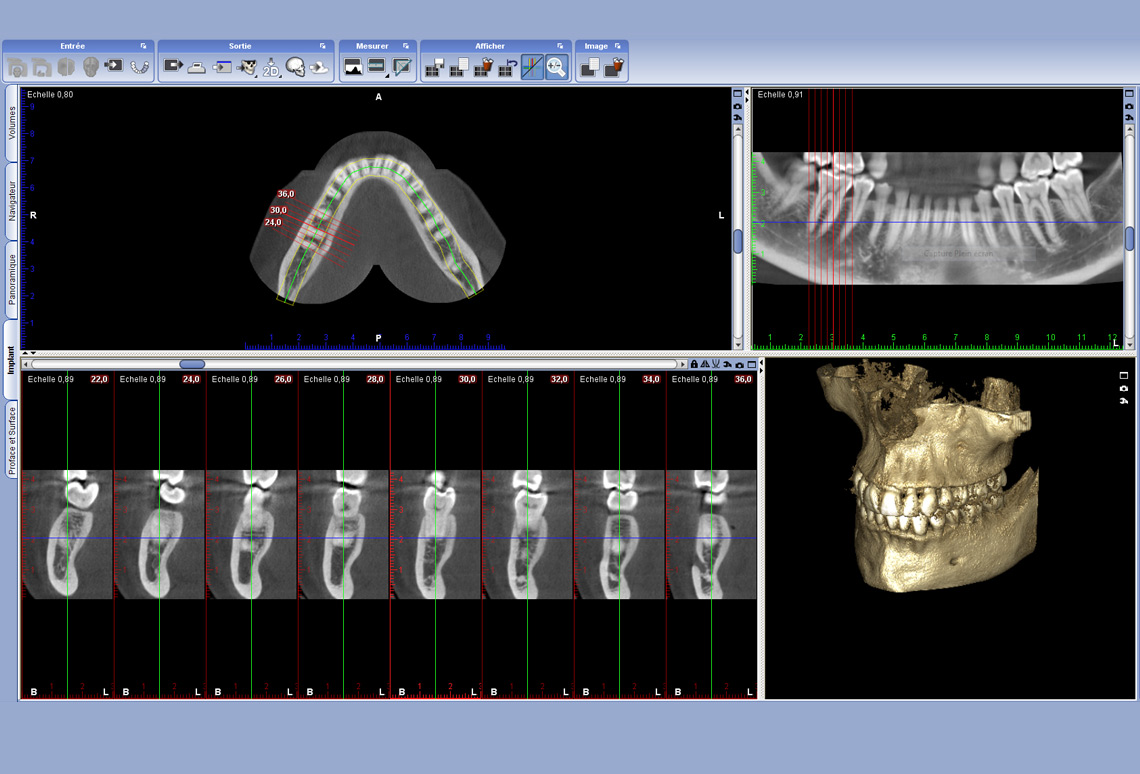Click the 30,0 slice label on axial view
The height and width of the screenshot is (774, 1140).
(x=277, y=210)
